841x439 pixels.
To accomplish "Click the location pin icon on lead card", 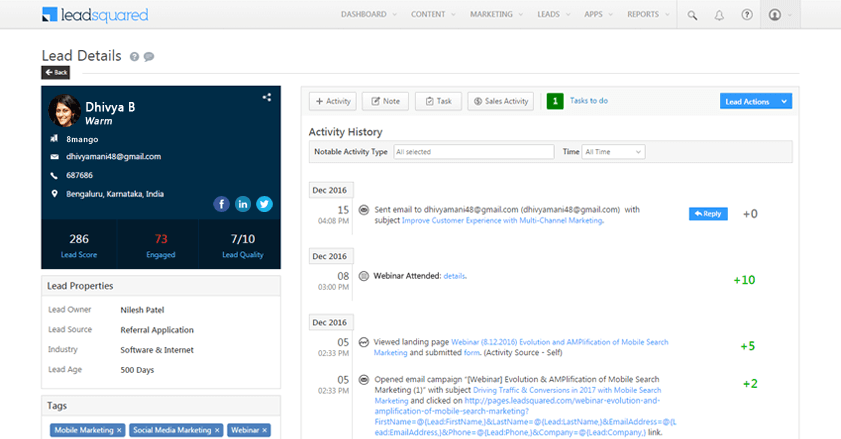I will point(54,194).
